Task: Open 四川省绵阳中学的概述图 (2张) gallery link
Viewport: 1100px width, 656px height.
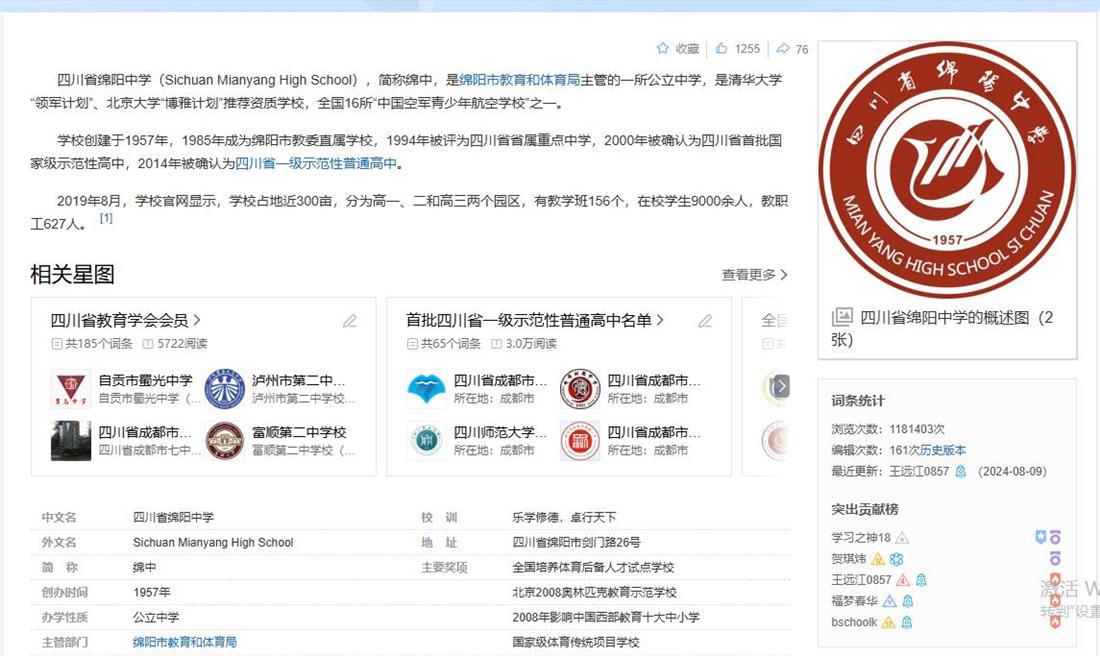Action: 942,328
